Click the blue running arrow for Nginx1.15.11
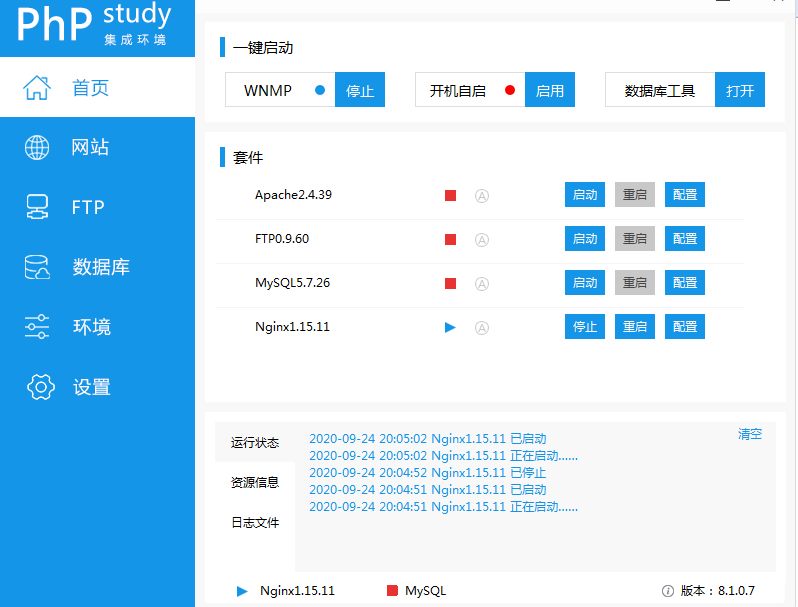The image size is (798, 607). [x=450, y=327]
